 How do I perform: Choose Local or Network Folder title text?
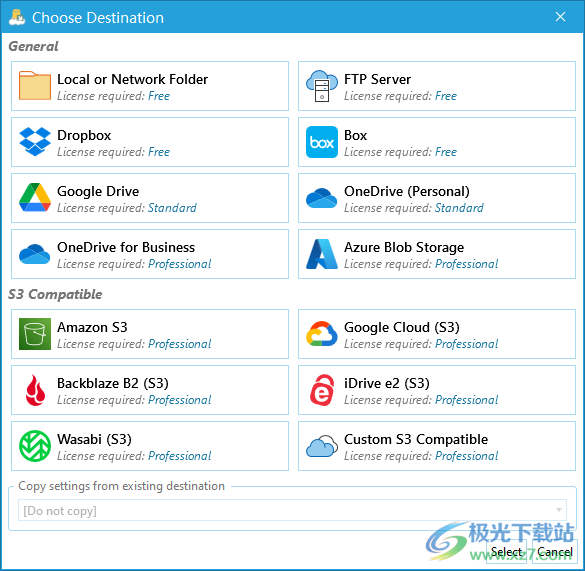[132, 79]
